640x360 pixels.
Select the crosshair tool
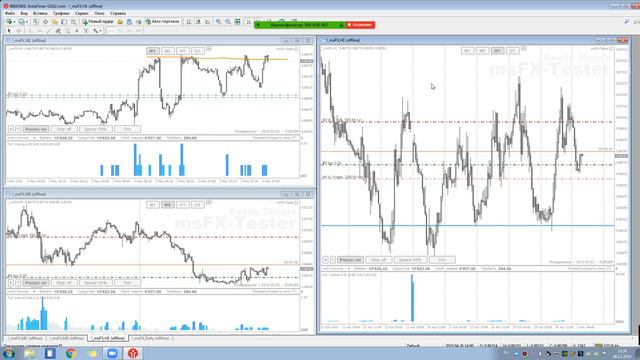click(19, 31)
